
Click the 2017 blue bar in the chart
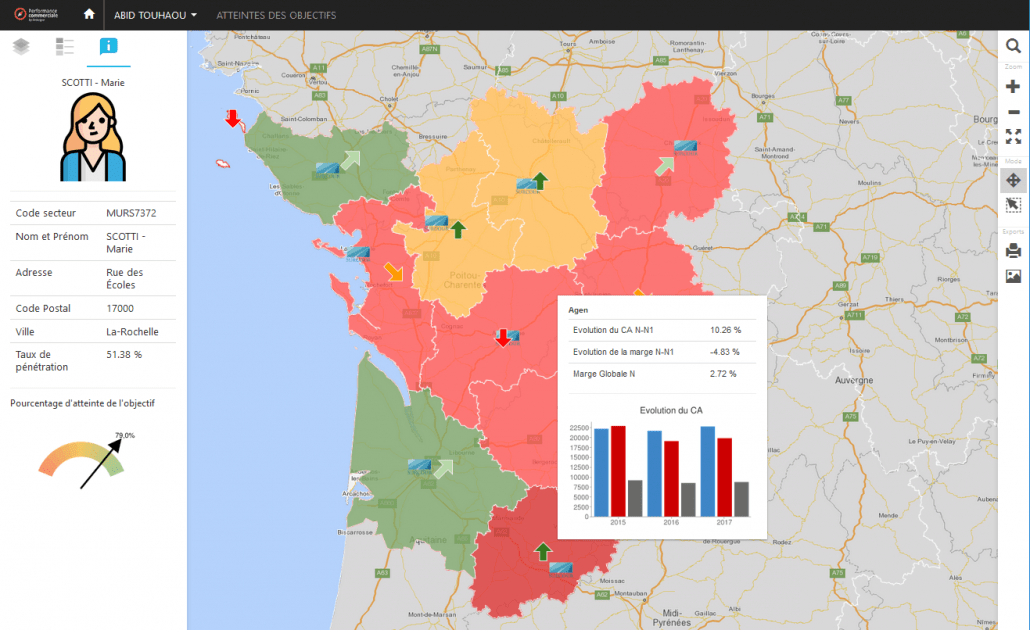point(708,471)
